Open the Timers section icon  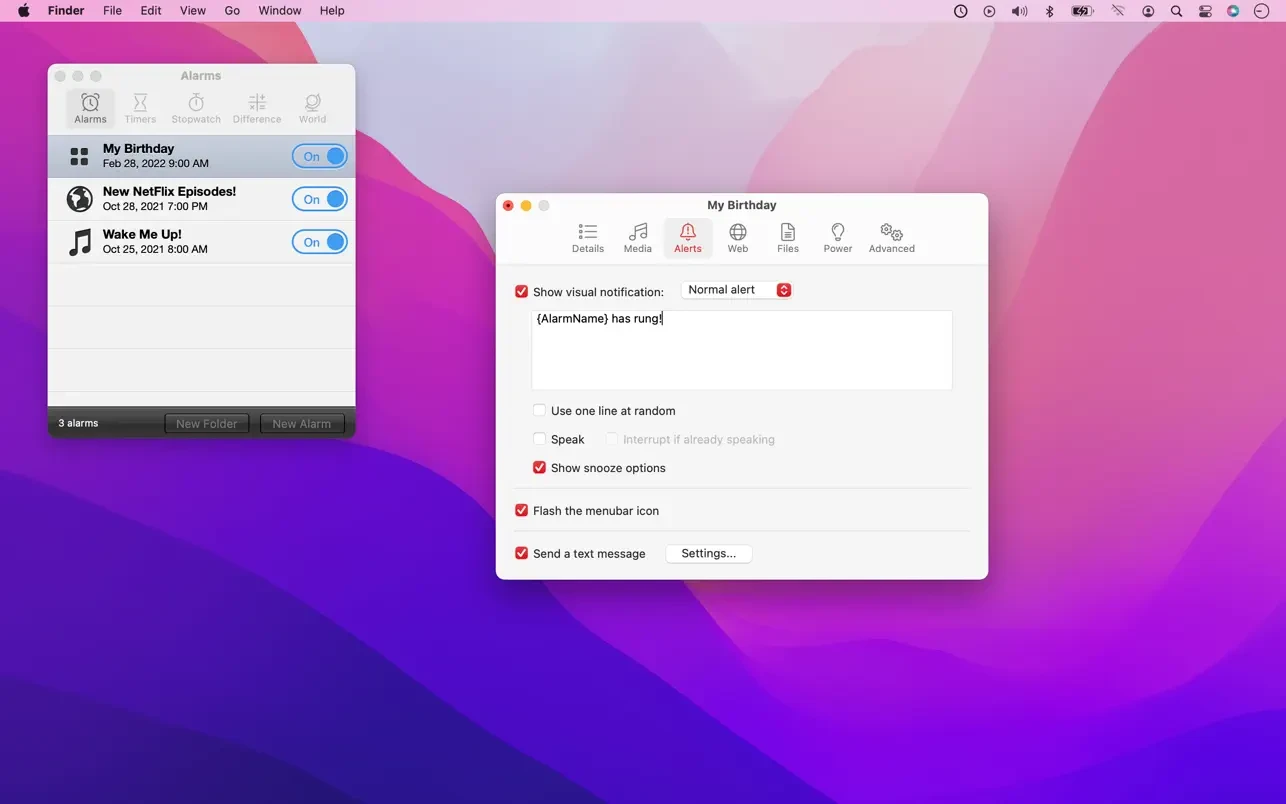[x=140, y=108]
